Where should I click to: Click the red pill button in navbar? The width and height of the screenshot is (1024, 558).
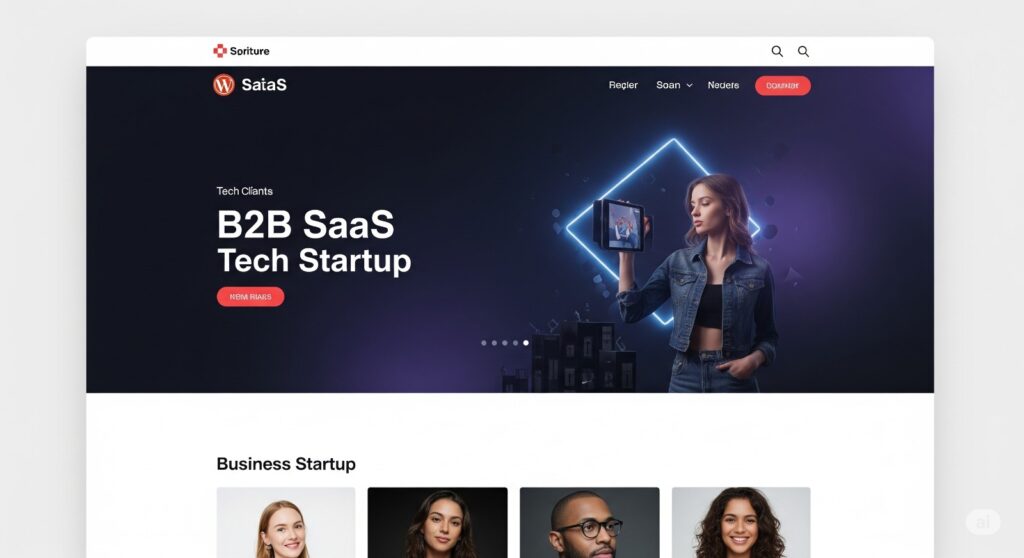tap(783, 86)
